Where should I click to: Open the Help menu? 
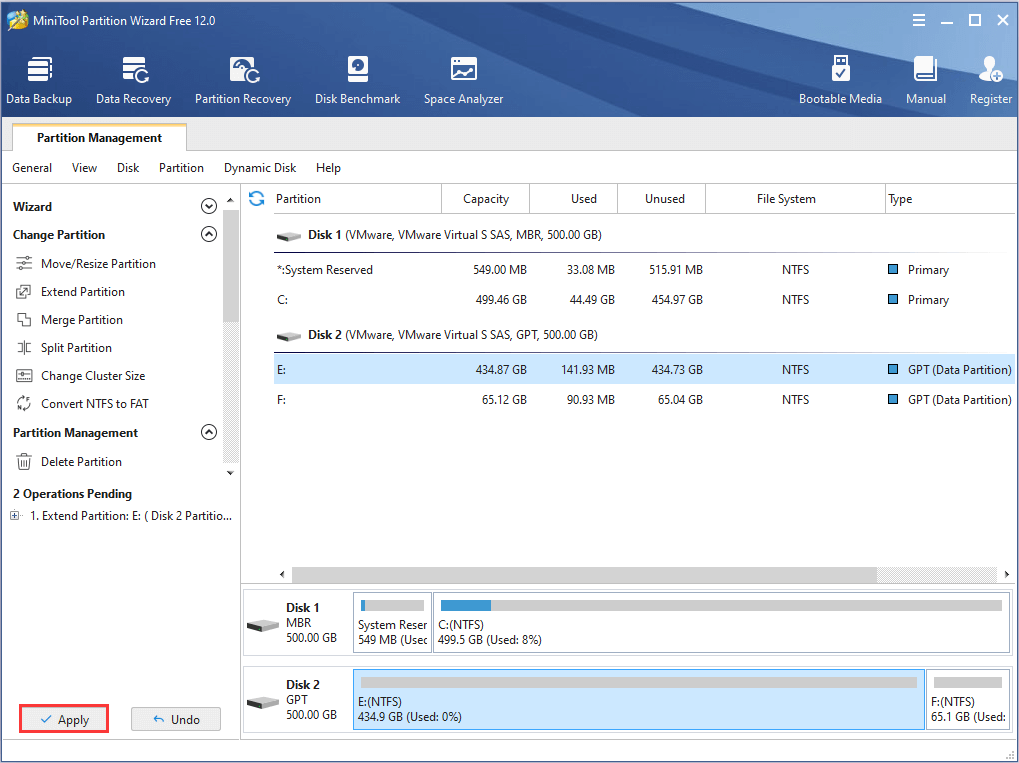pyautogui.click(x=328, y=168)
